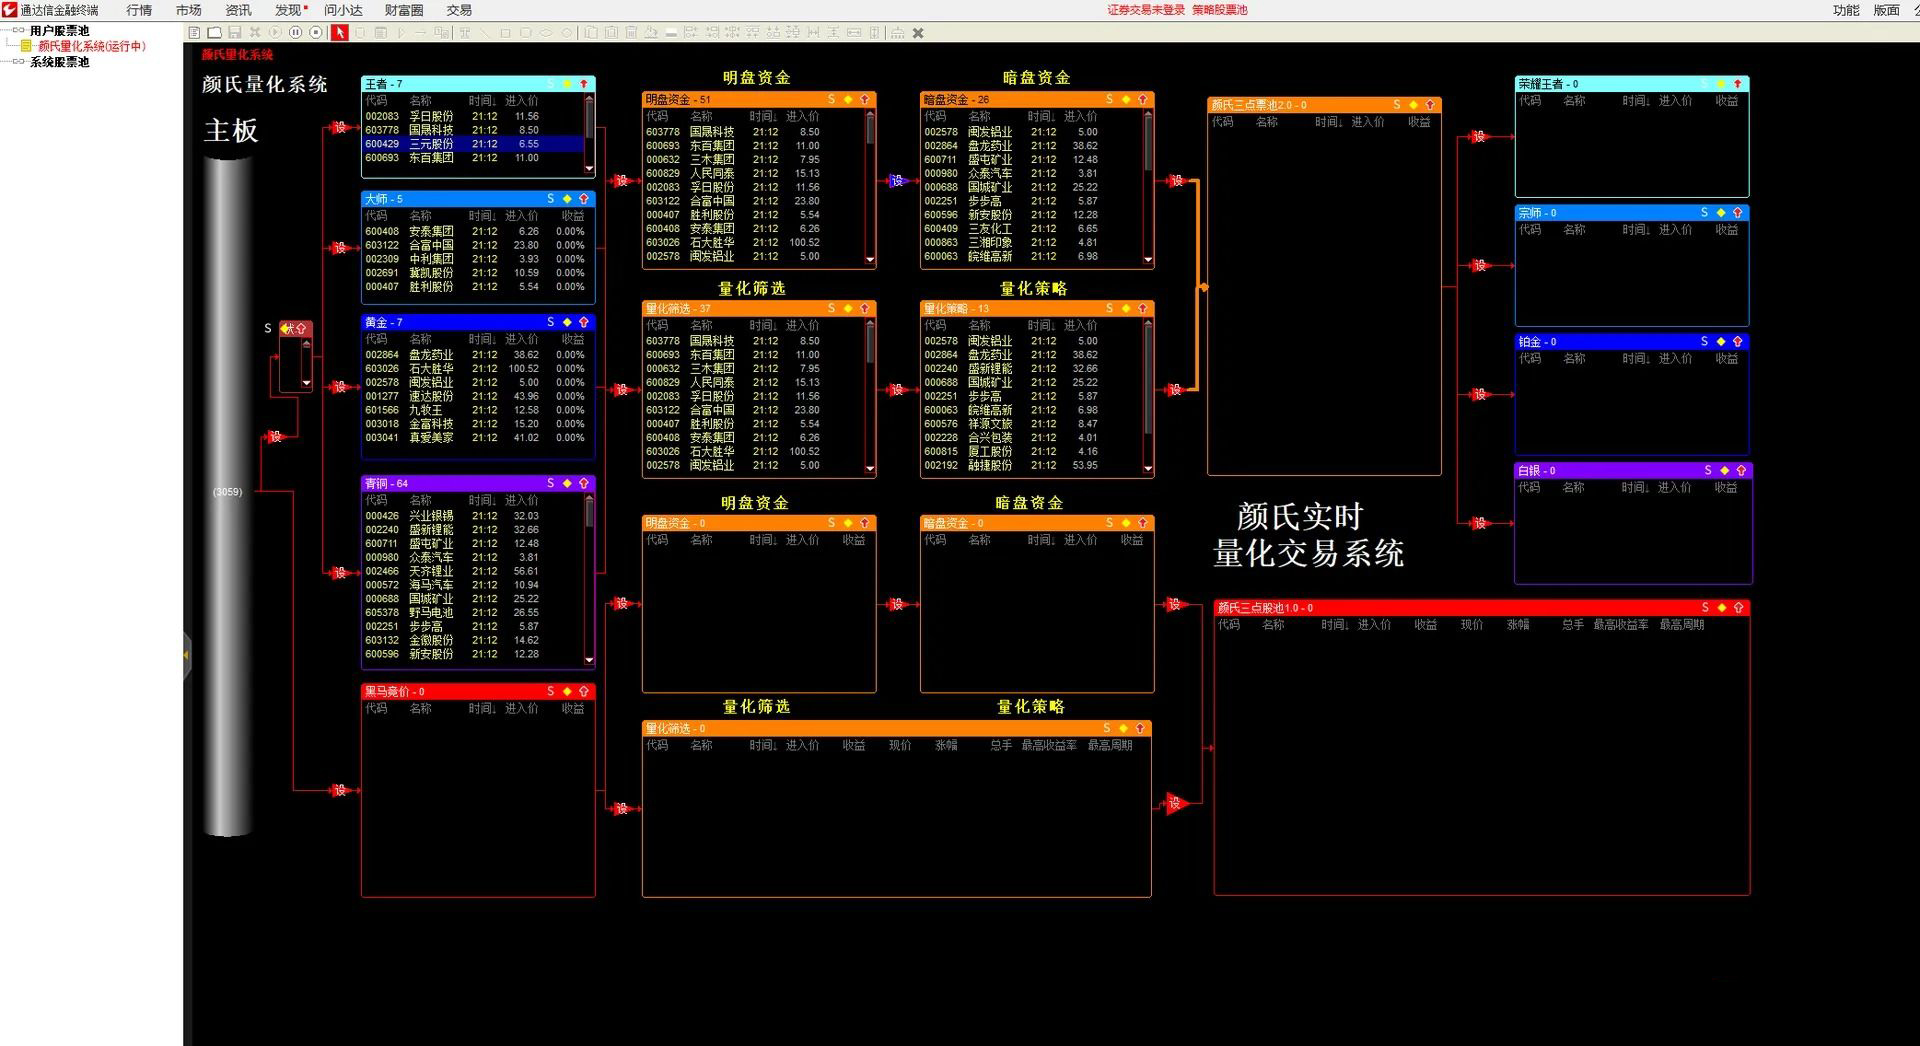Viewport: 1920px width, 1046px height.
Task: Click scroll-down arrow in 青铜 panel scrollbar
Action: point(589,660)
